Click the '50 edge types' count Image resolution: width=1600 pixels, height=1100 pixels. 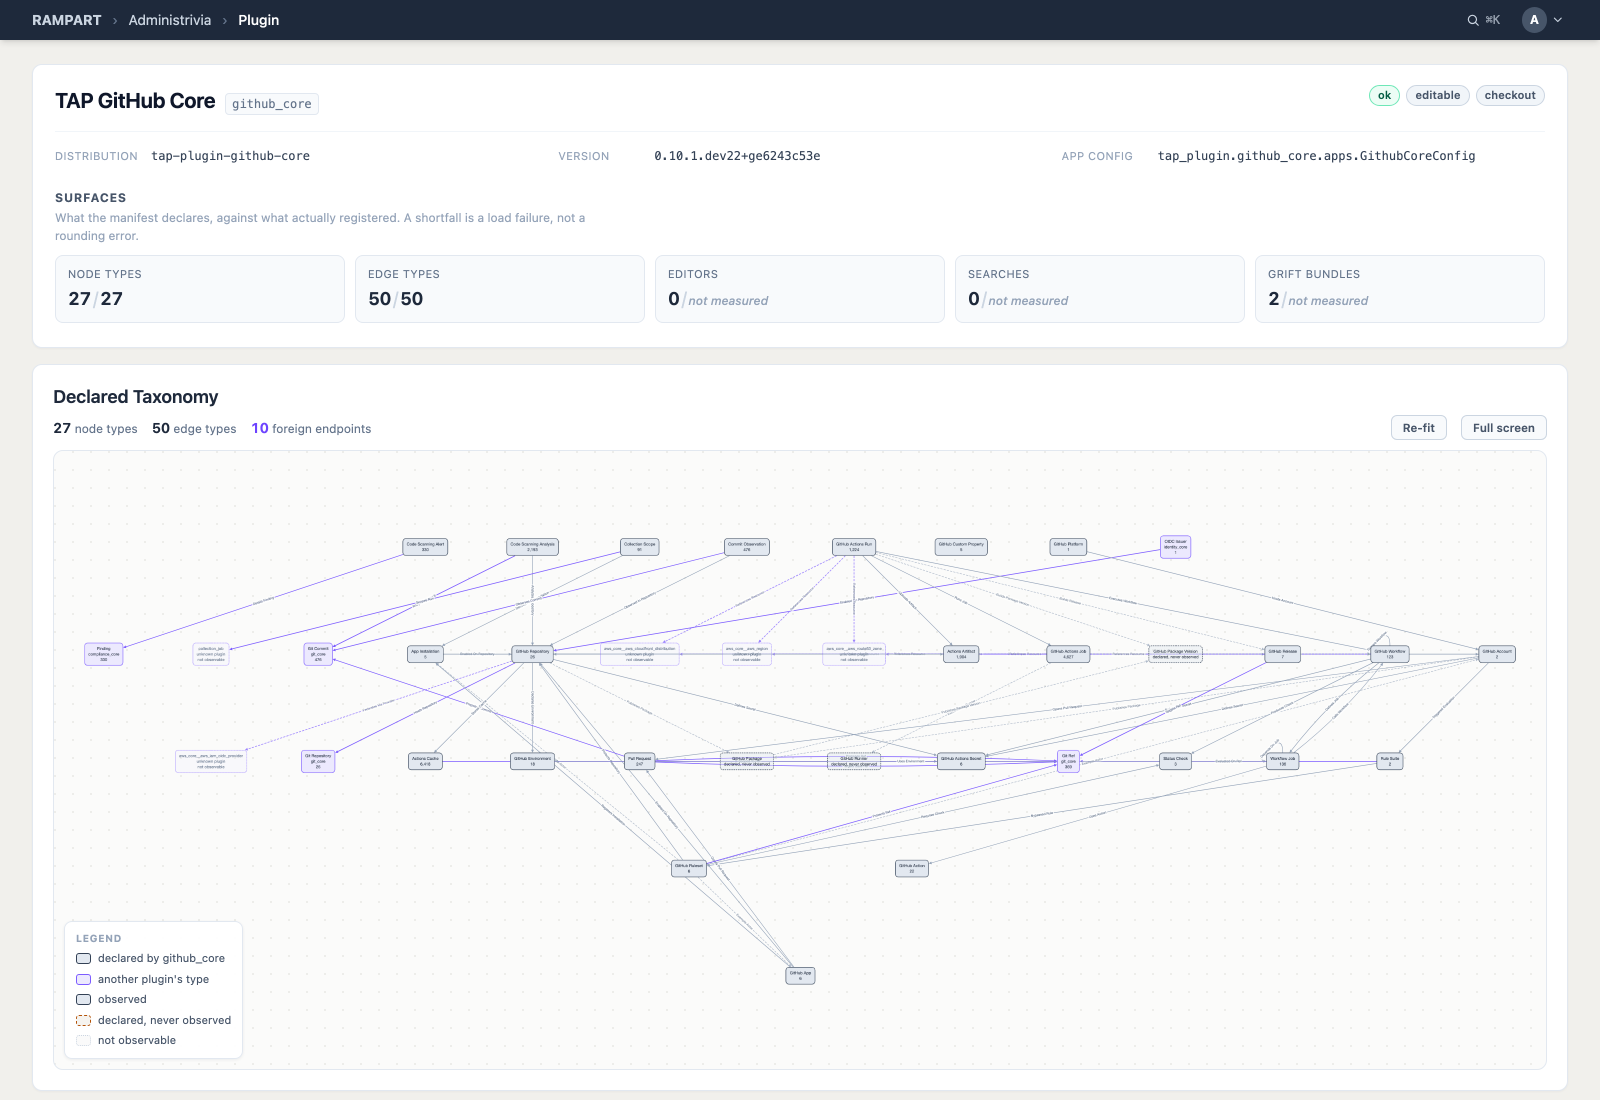point(194,428)
